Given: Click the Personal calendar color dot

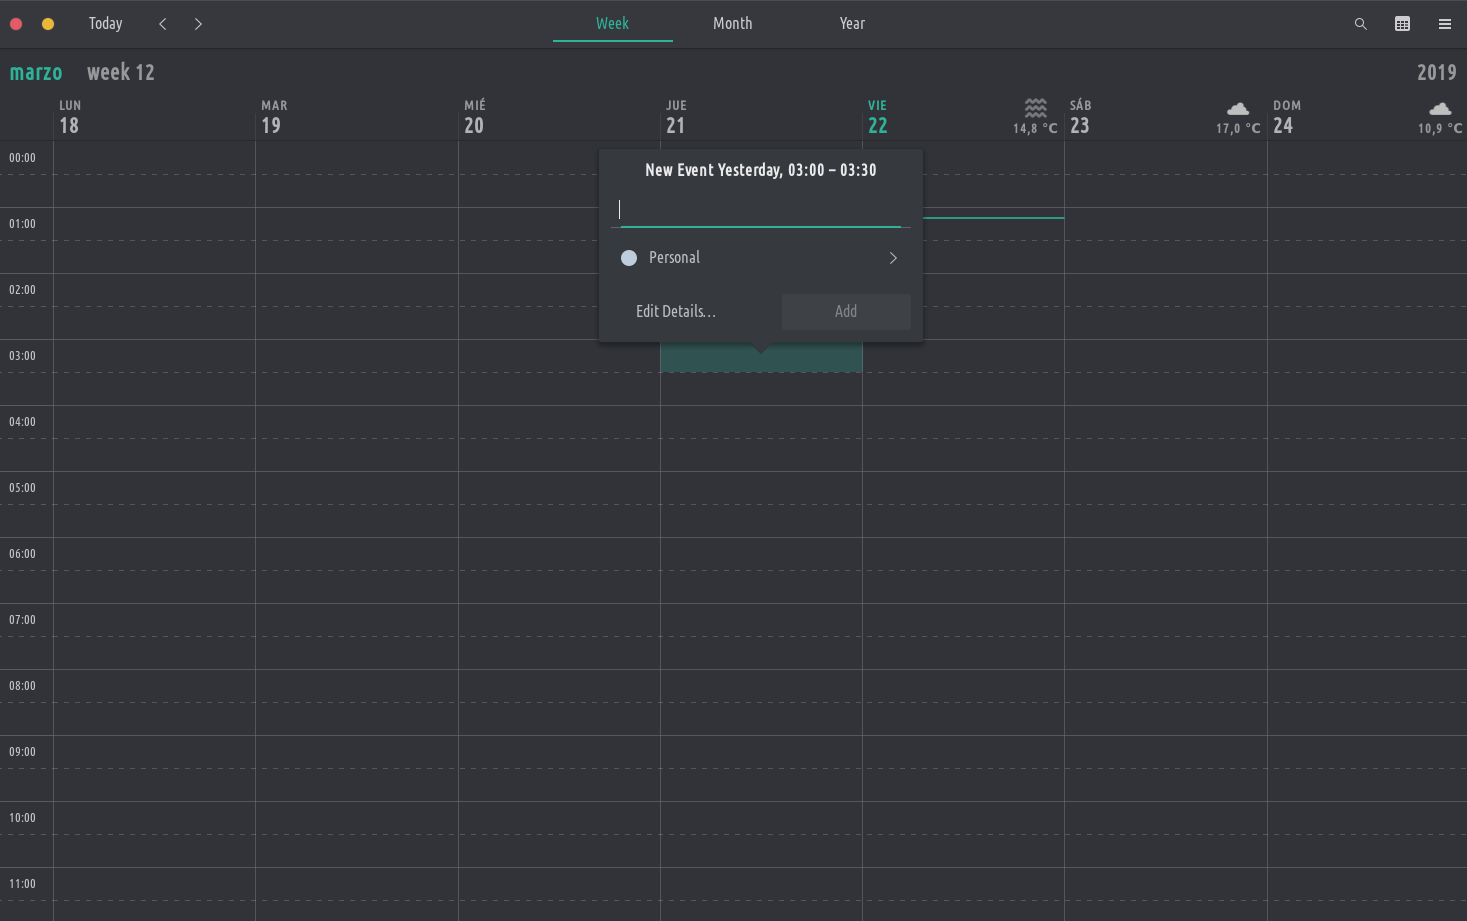Looking at the screenshot, I should pyautogui.click(x=629, y=258).
